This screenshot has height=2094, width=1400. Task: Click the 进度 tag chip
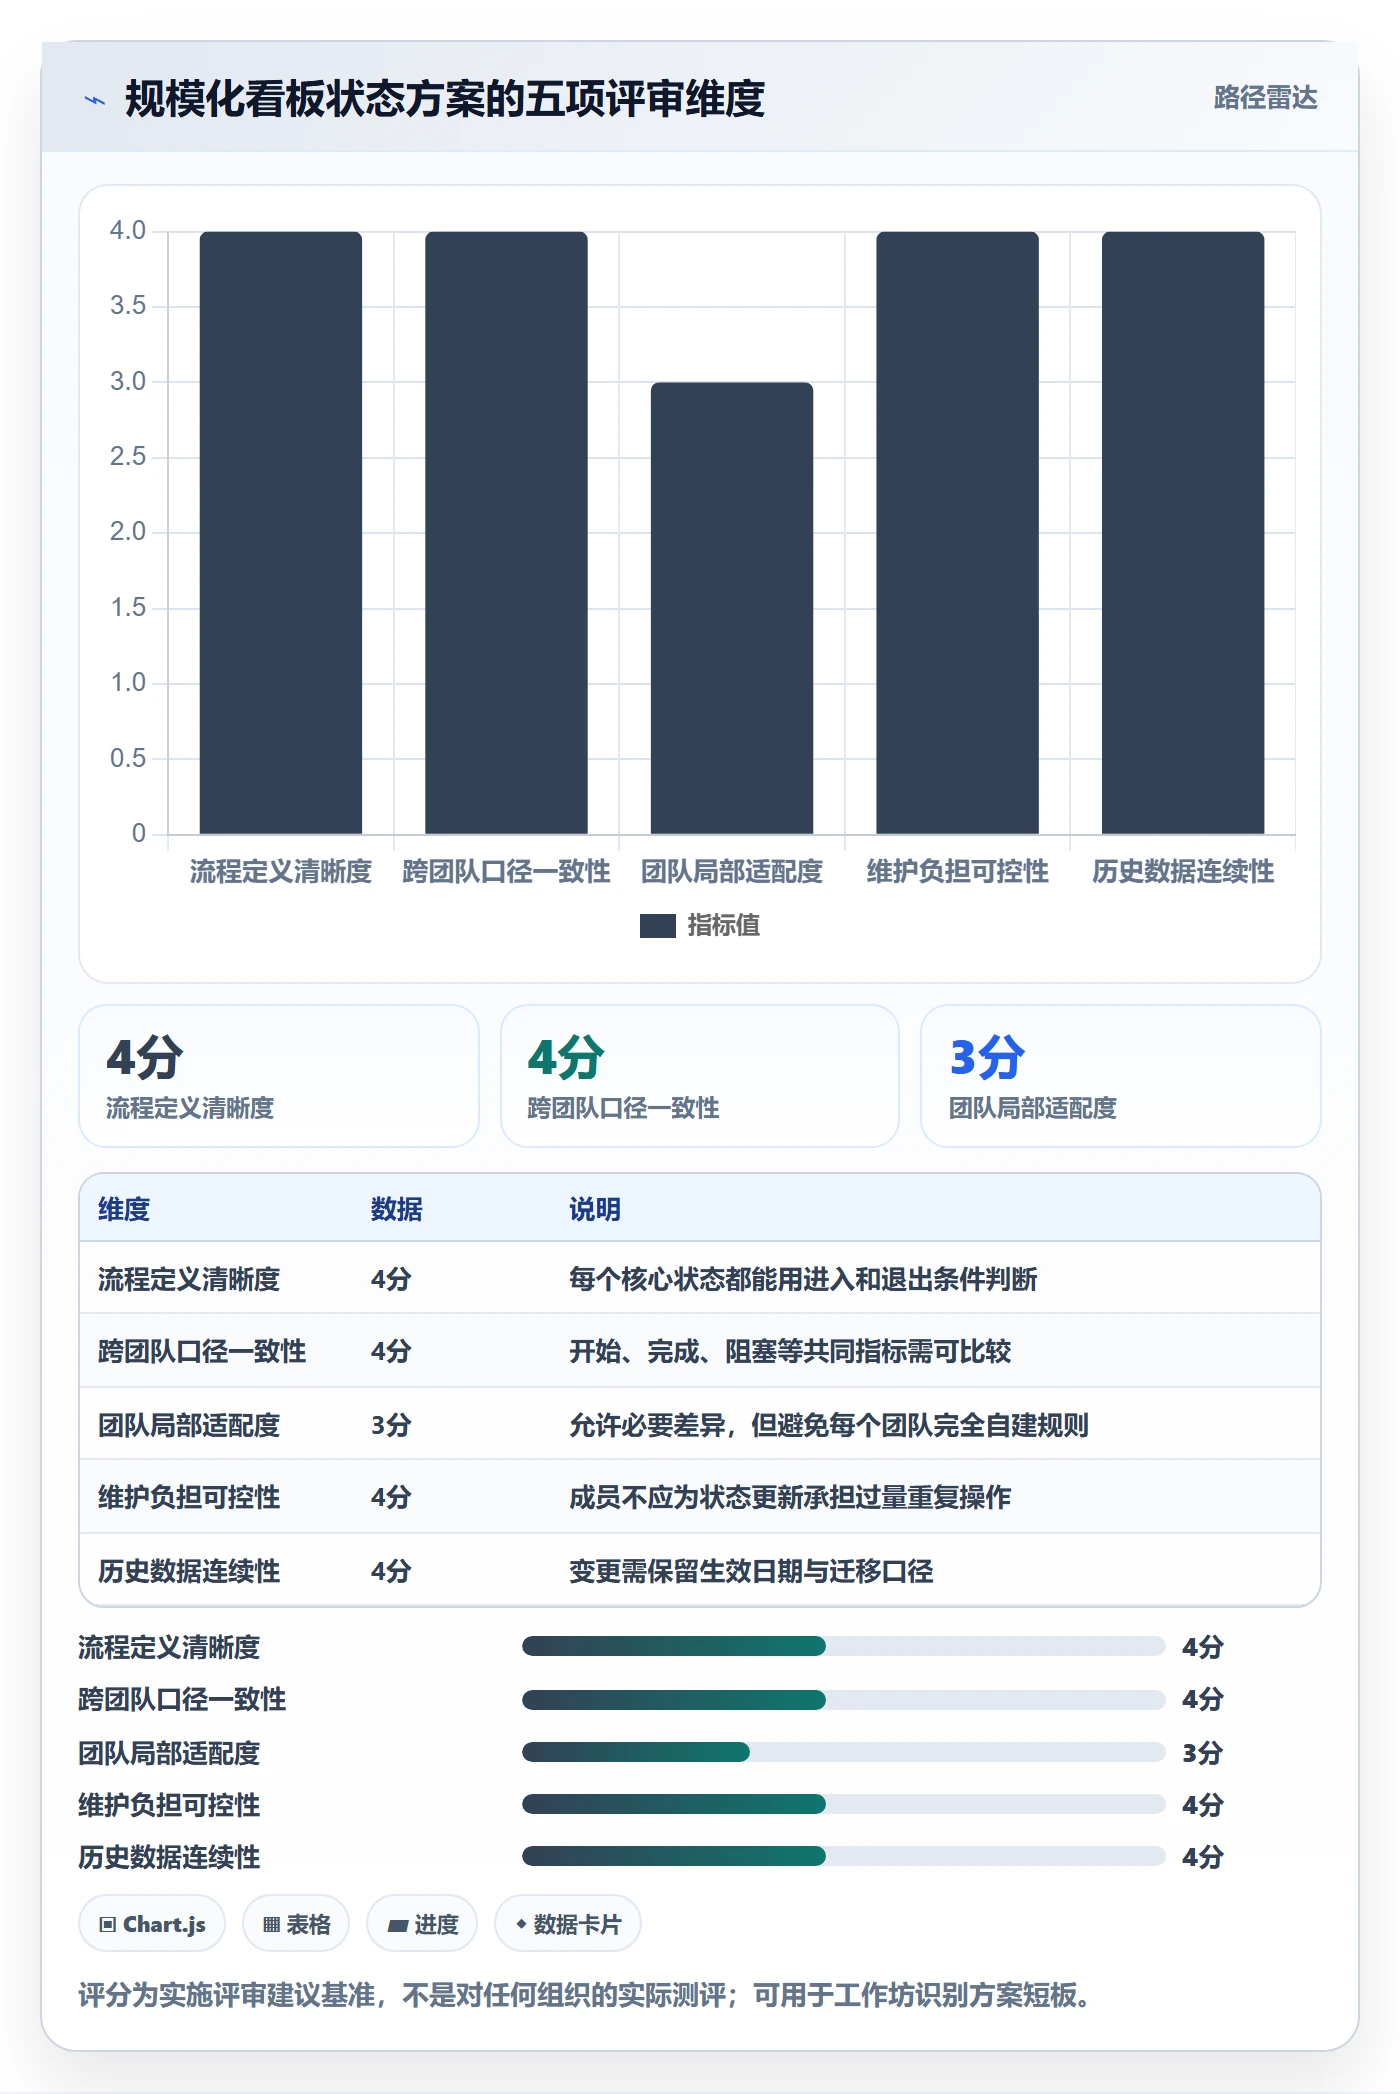click(422, 1924)
